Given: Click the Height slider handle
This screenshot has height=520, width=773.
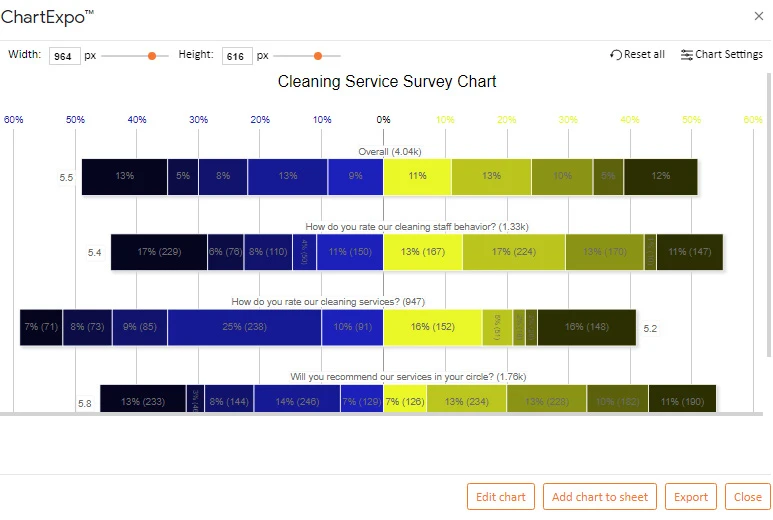Looking at the screenshot, I should (318, 56).
